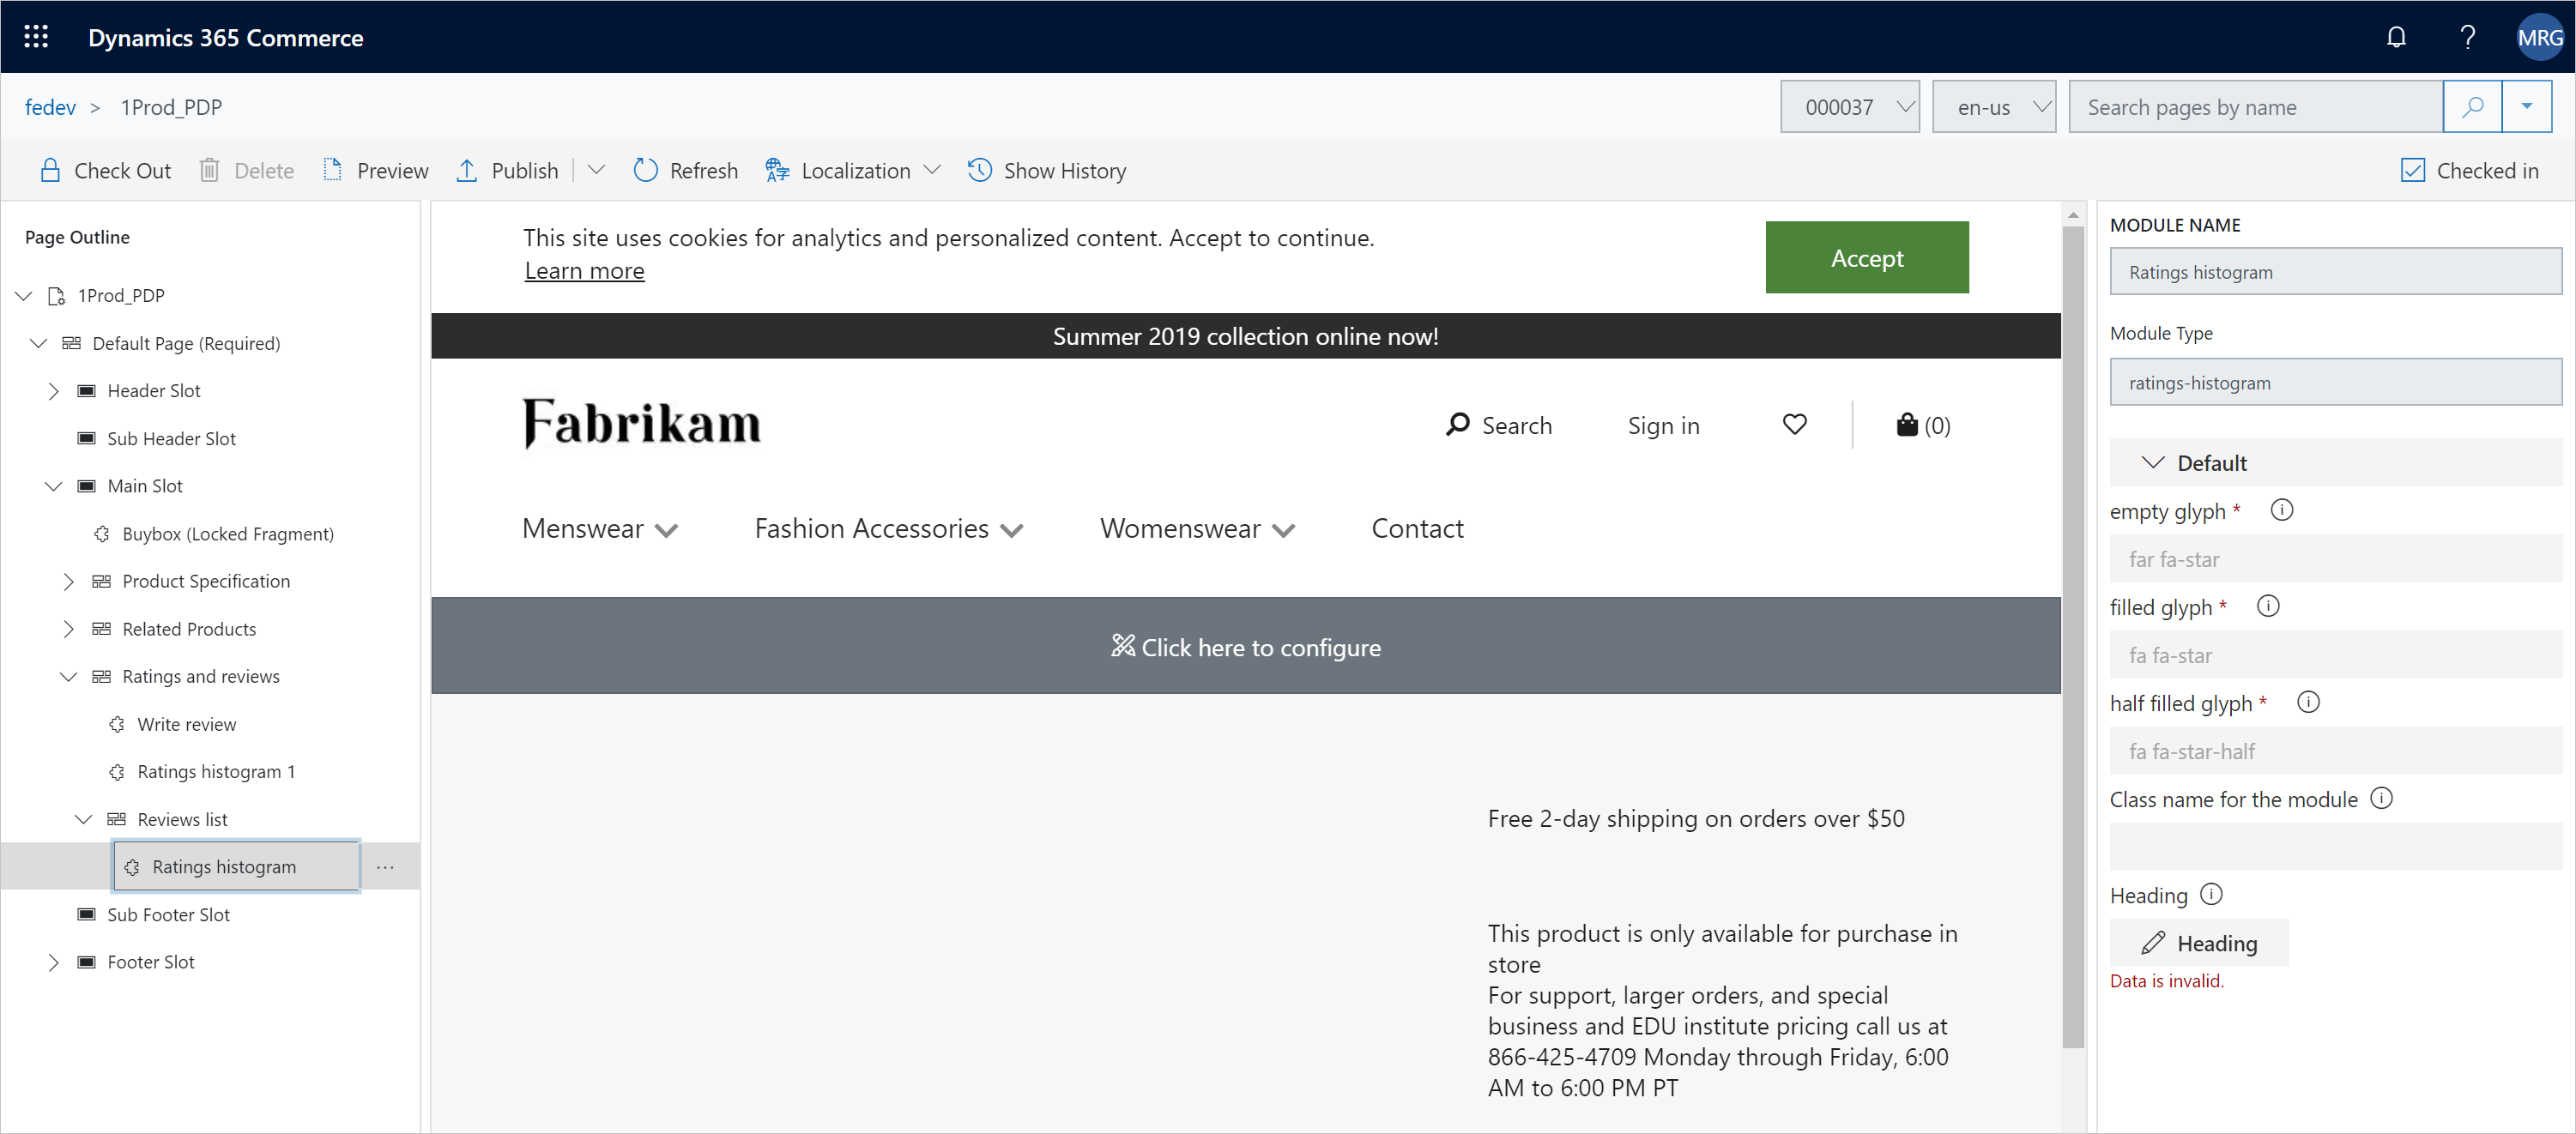Click the Learn more cookie link
2576x1134 pixels.
point(584,269)
